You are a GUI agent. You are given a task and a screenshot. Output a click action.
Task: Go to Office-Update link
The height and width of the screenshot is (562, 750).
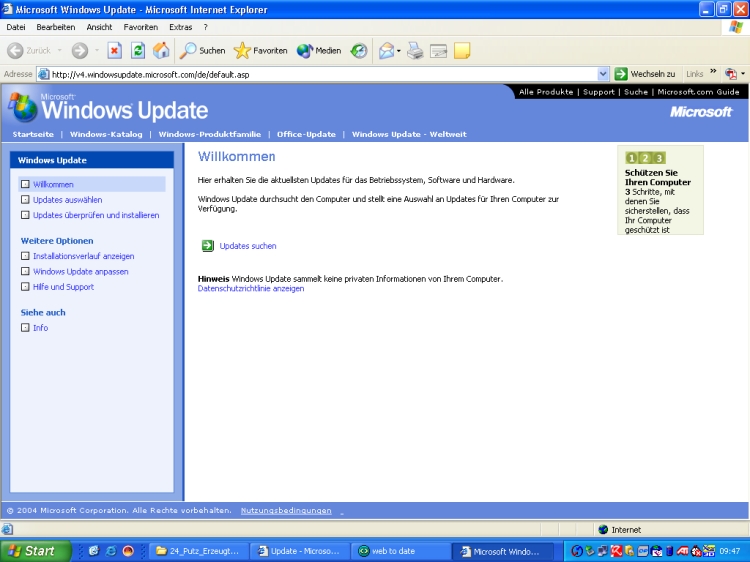point(306,134)
